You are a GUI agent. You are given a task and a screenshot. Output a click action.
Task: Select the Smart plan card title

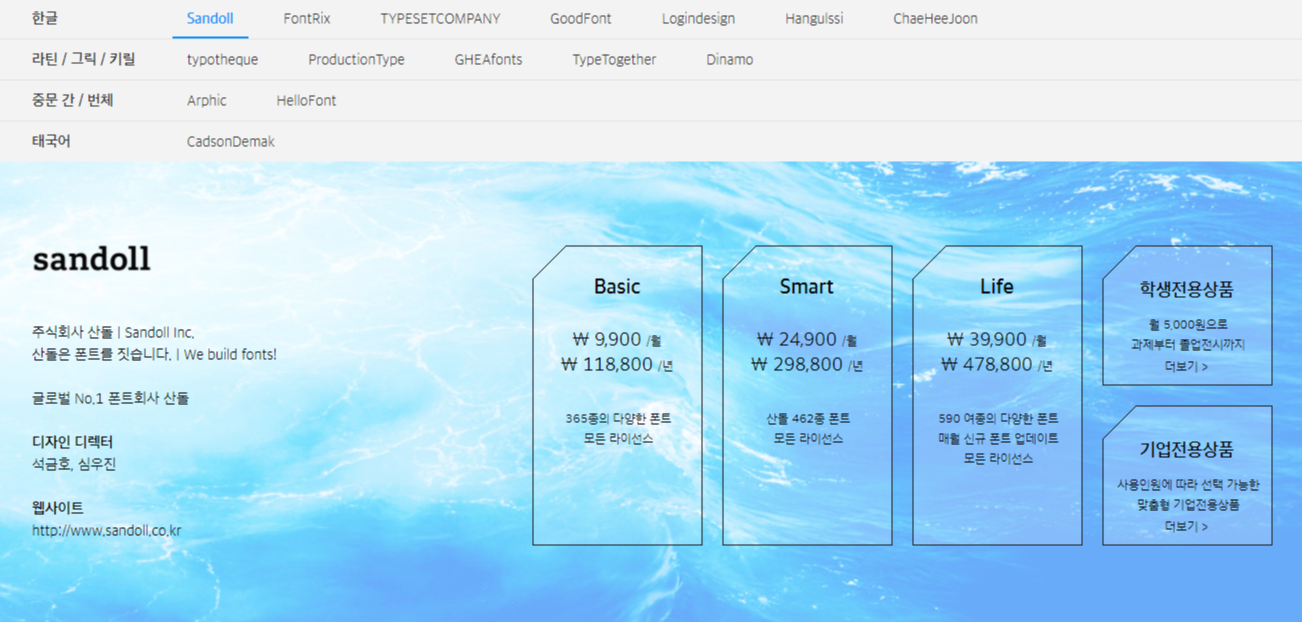pyautogui.click(x=806, y=287)
